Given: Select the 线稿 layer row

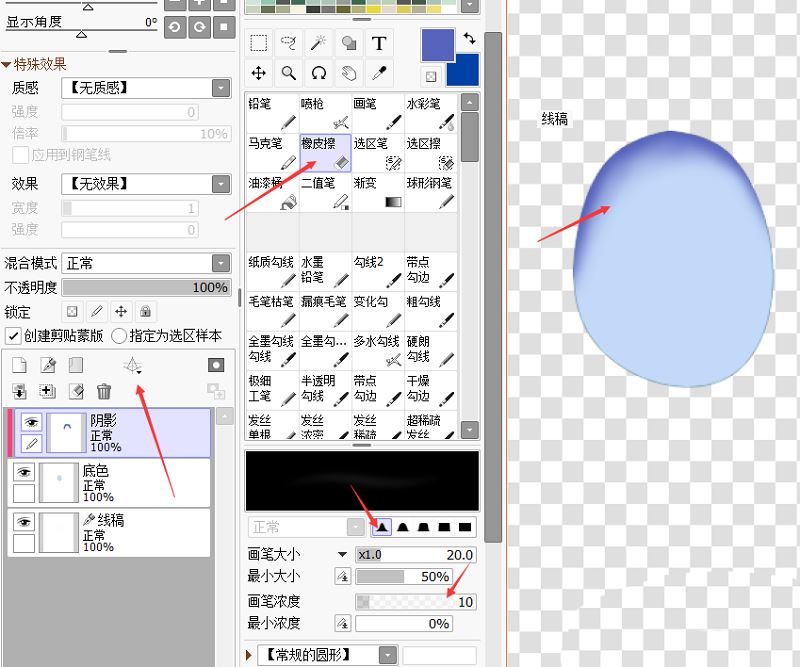Looking at the screenshot, I should [109, 532].
